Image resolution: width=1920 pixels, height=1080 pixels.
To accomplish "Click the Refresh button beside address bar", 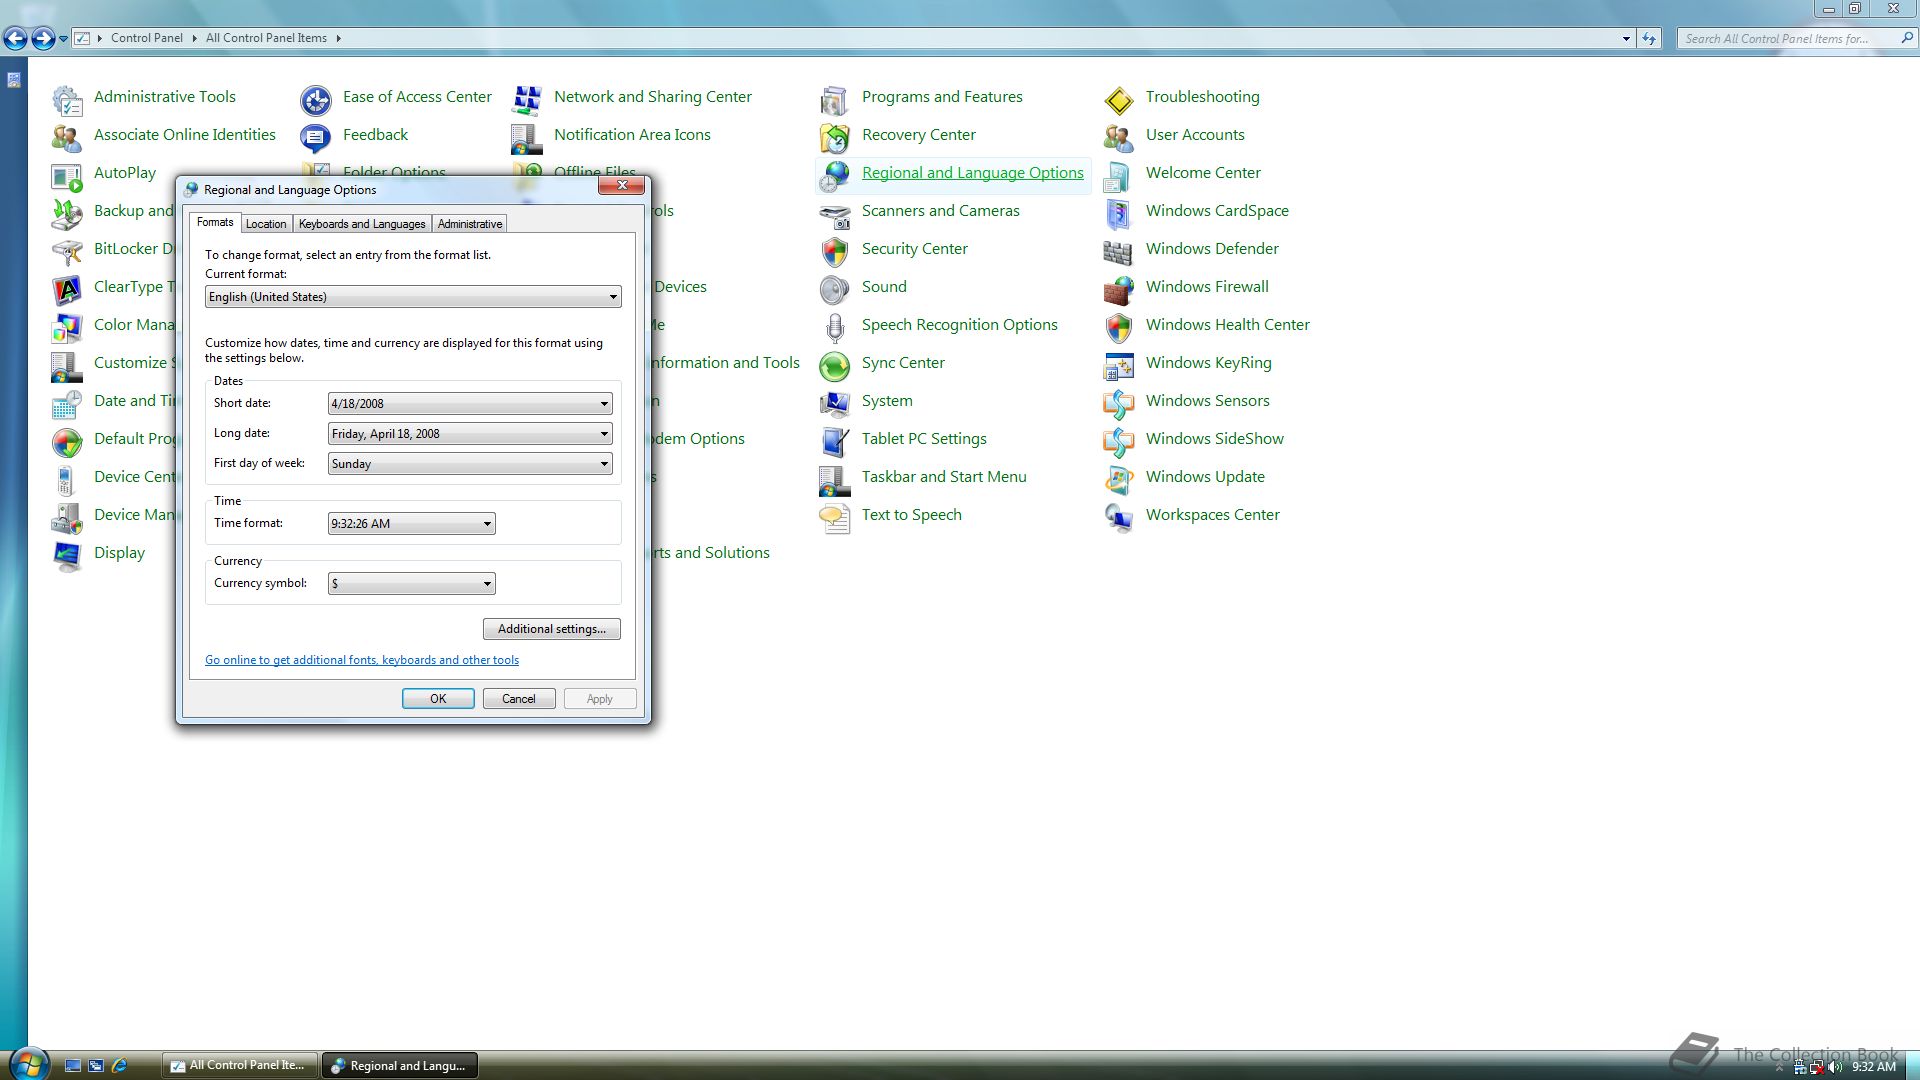I will 1649,39.
